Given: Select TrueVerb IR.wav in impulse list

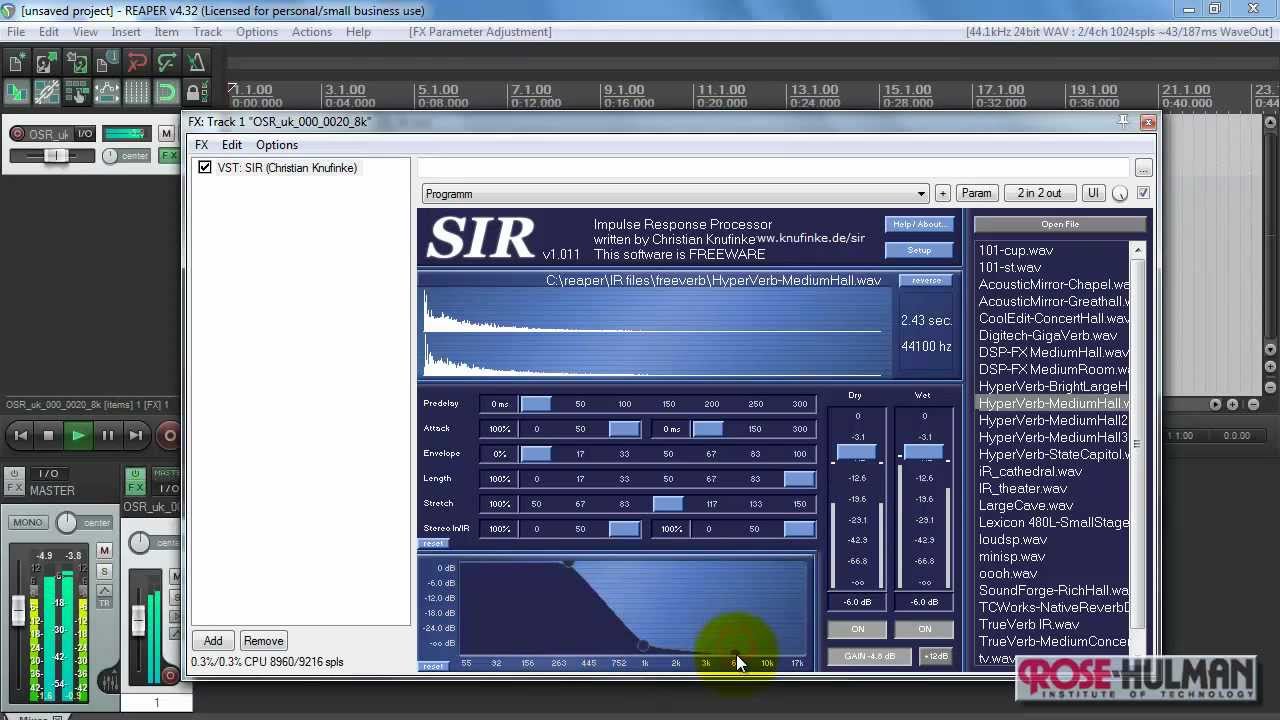Looking at the screenshot, I should click(1029, 625).
